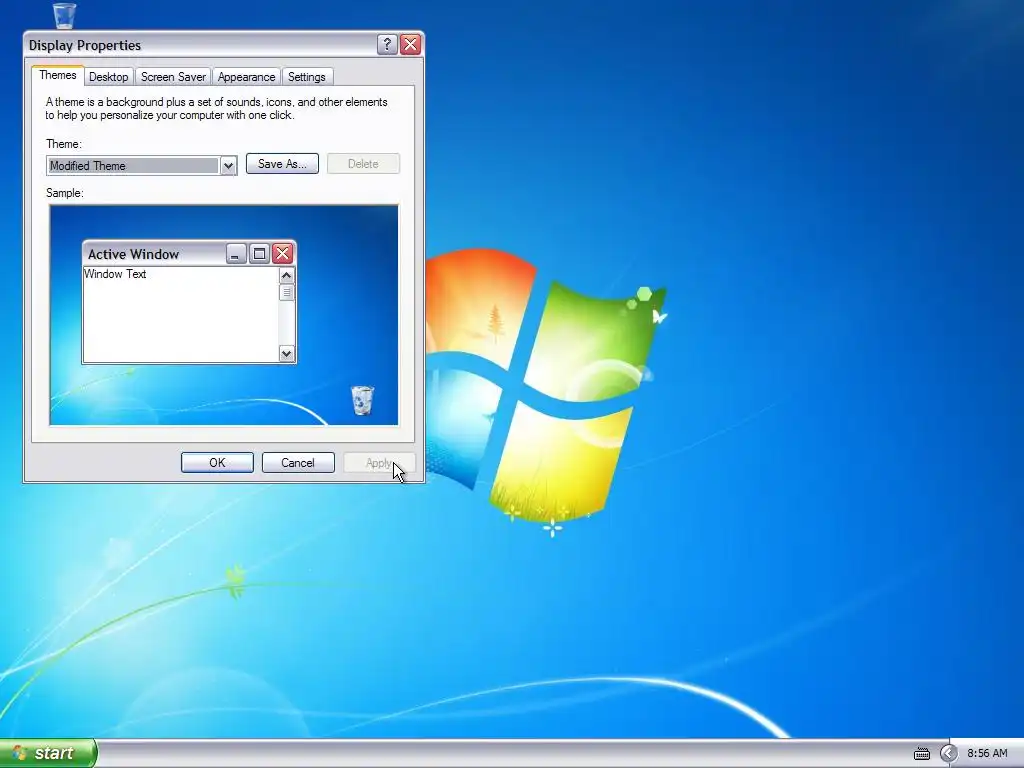
Task: Switch to the Themes tab
Action: pyautogui.click(x=57, y=75)
